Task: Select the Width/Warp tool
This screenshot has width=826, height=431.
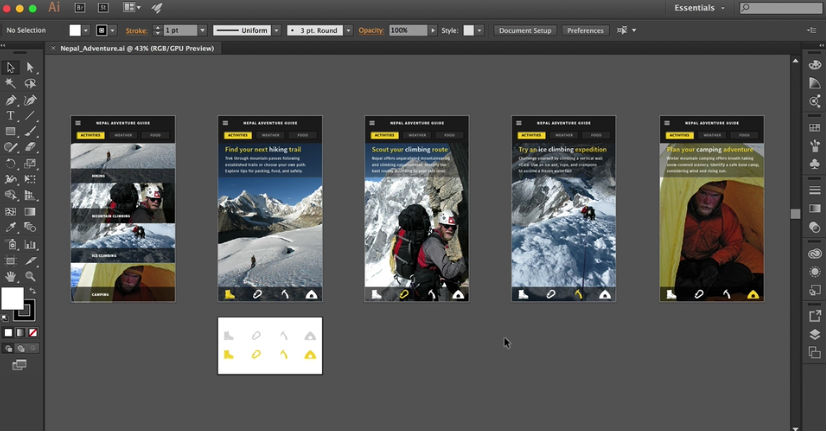Action: pos(11,179)
